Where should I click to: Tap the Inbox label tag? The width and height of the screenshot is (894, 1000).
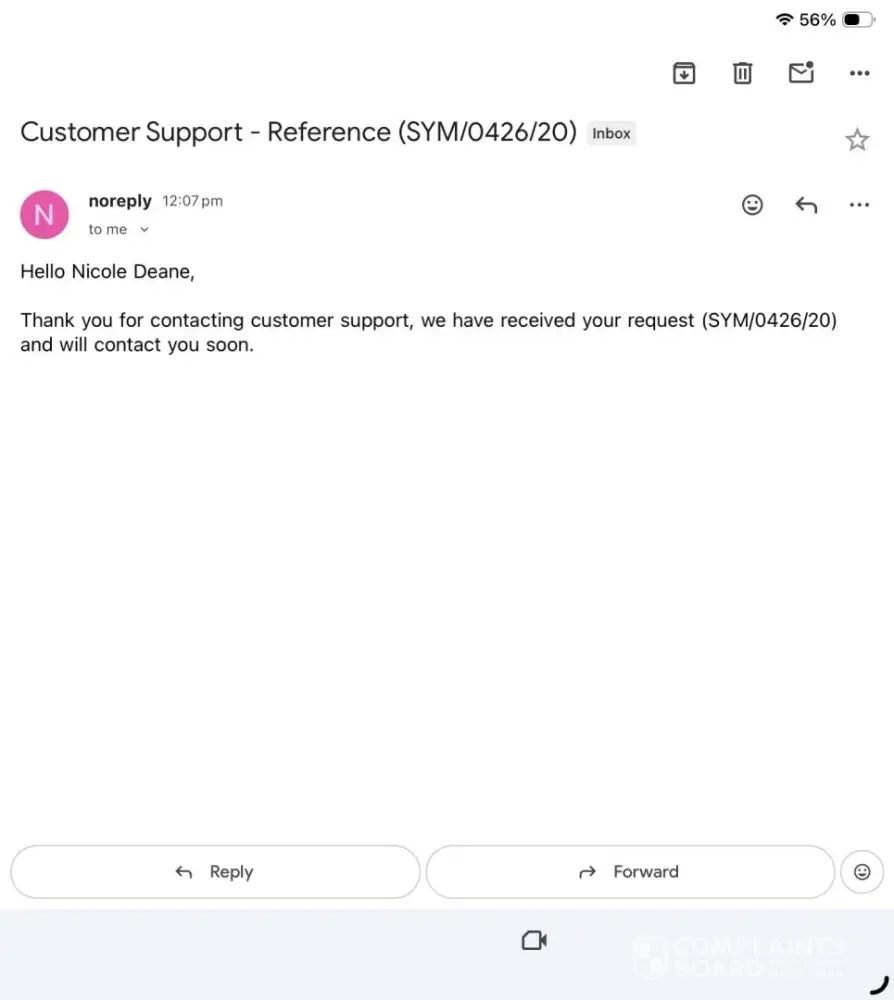pos(611,133)
